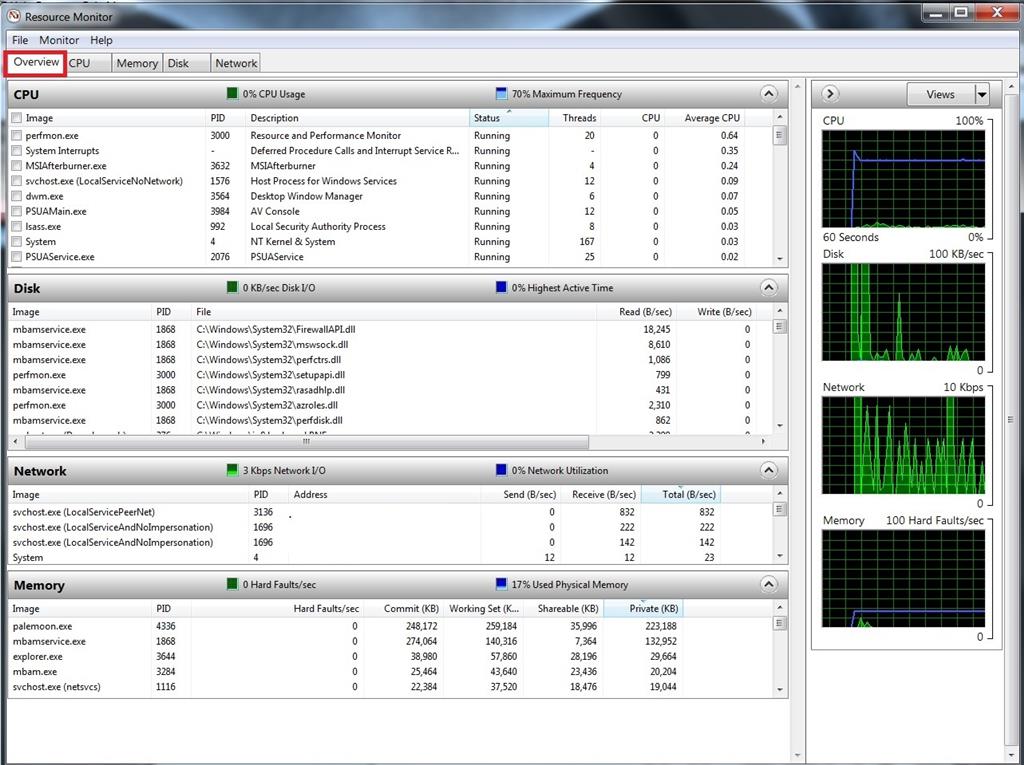Collapse the Network section chevron
The image size is (1024, 765).
(769, 470)
